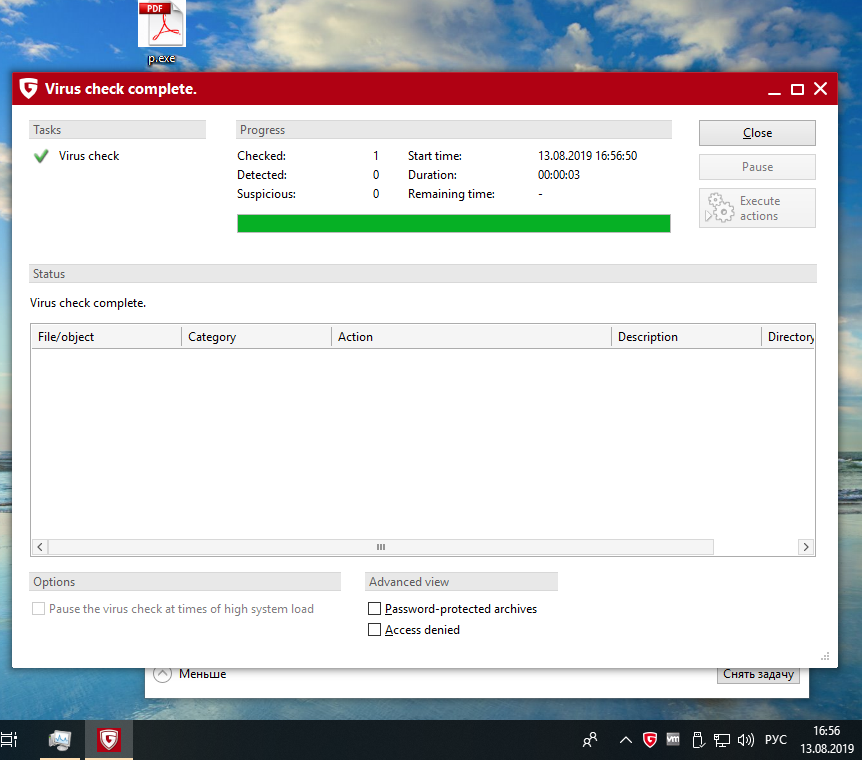Open the People icon in taskbar
The height and width of the screenshot is (760, 862).
[x=590, y=740]
